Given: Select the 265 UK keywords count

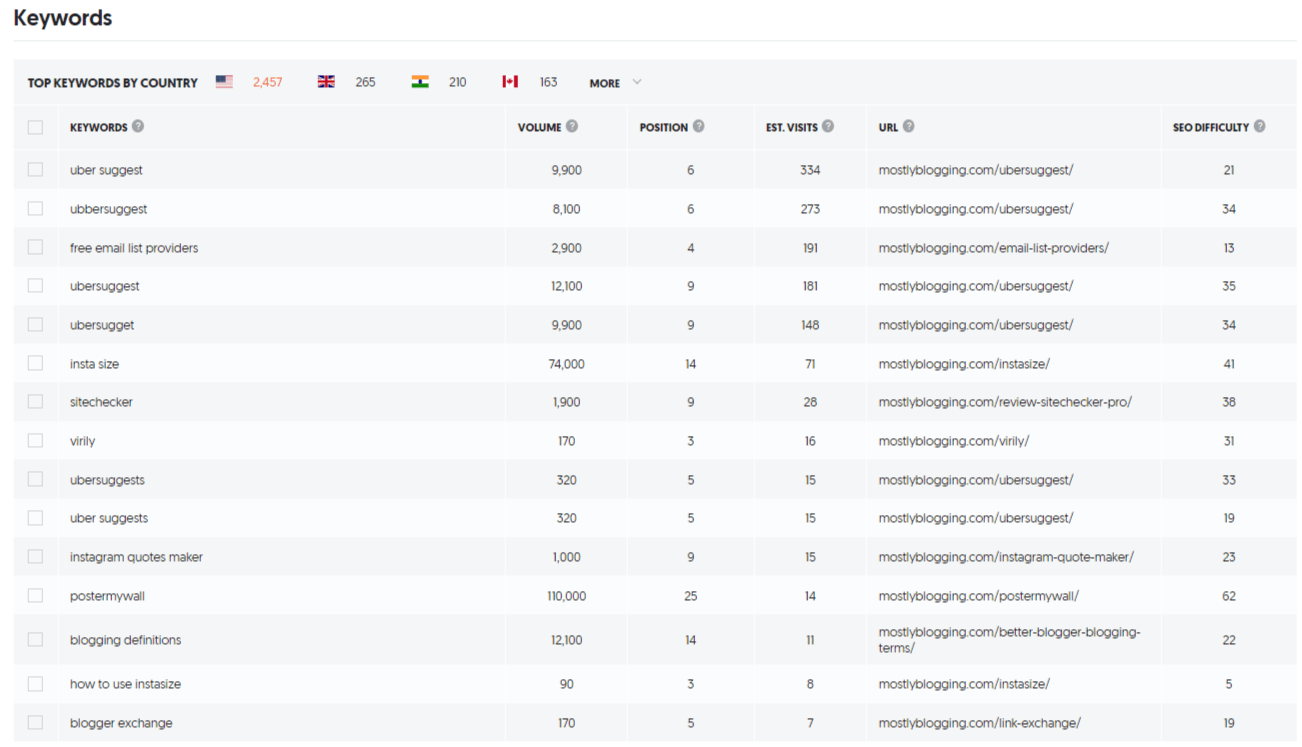Looking at the screenshot, I should (365, 83).
